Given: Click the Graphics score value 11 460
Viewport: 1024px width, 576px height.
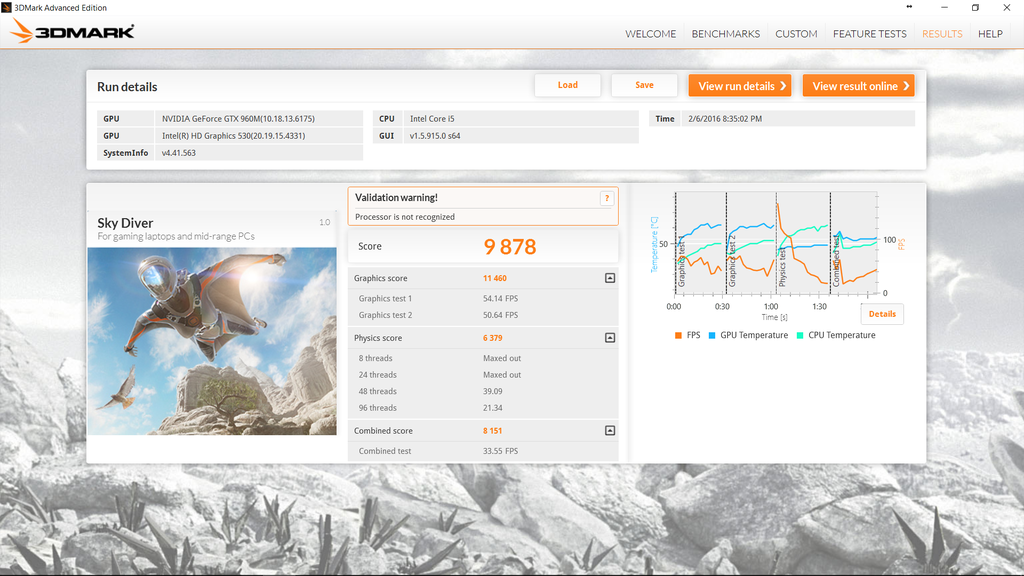Looking at the screenshot, I should (495, 278).
